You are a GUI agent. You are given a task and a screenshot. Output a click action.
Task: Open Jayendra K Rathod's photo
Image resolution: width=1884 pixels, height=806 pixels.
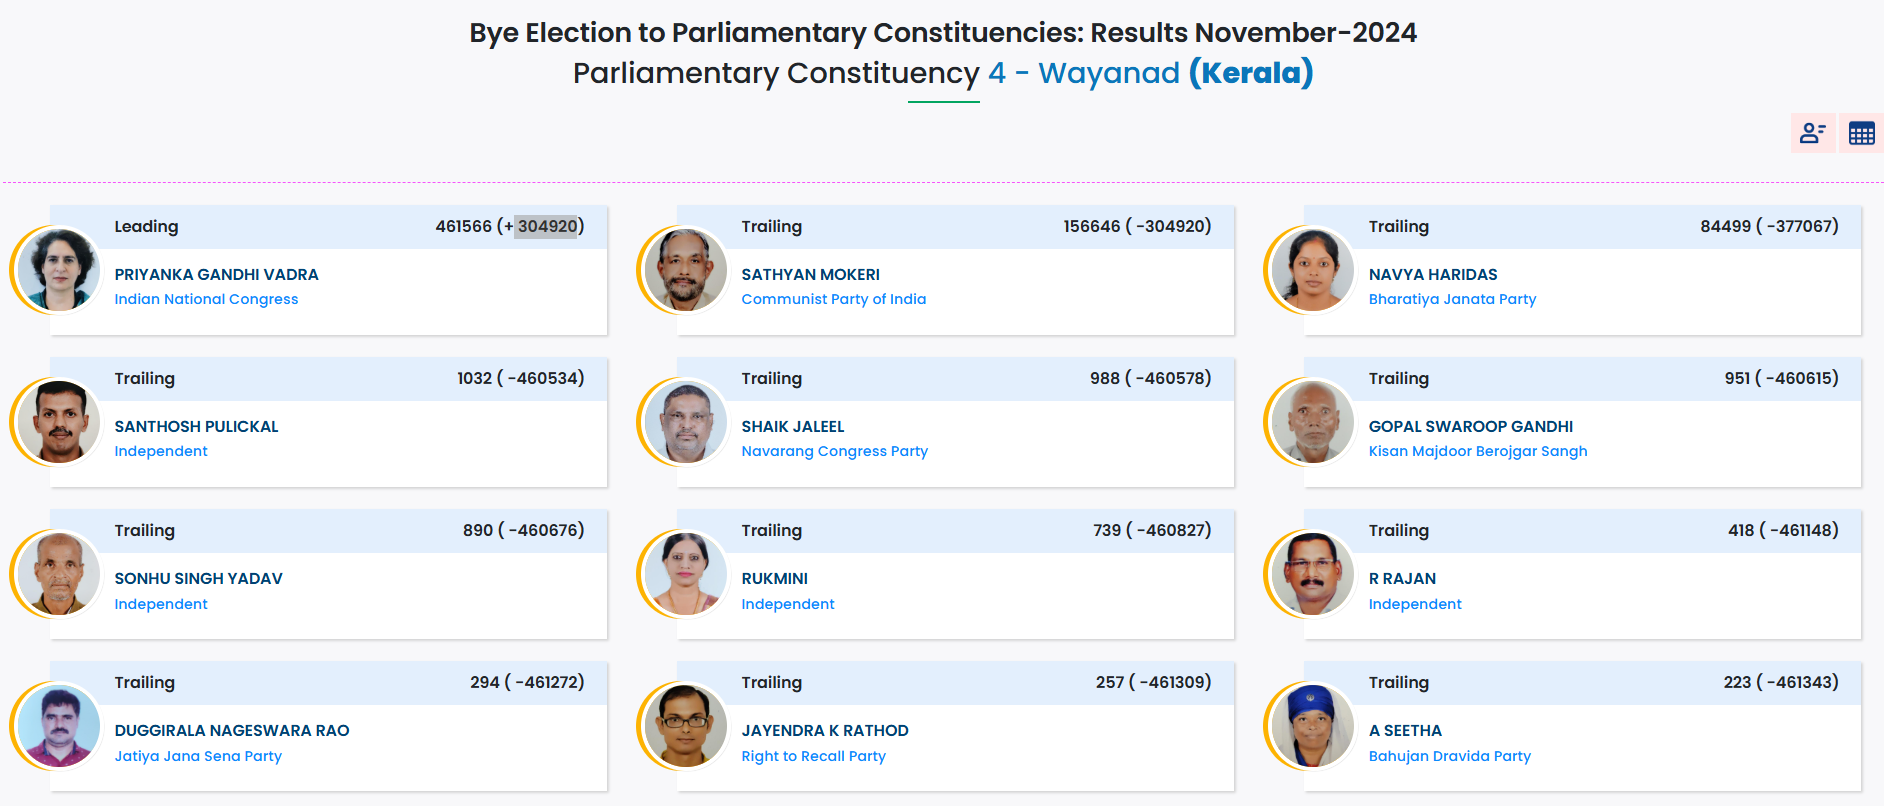pyautogui.click(x=685, y=726)
